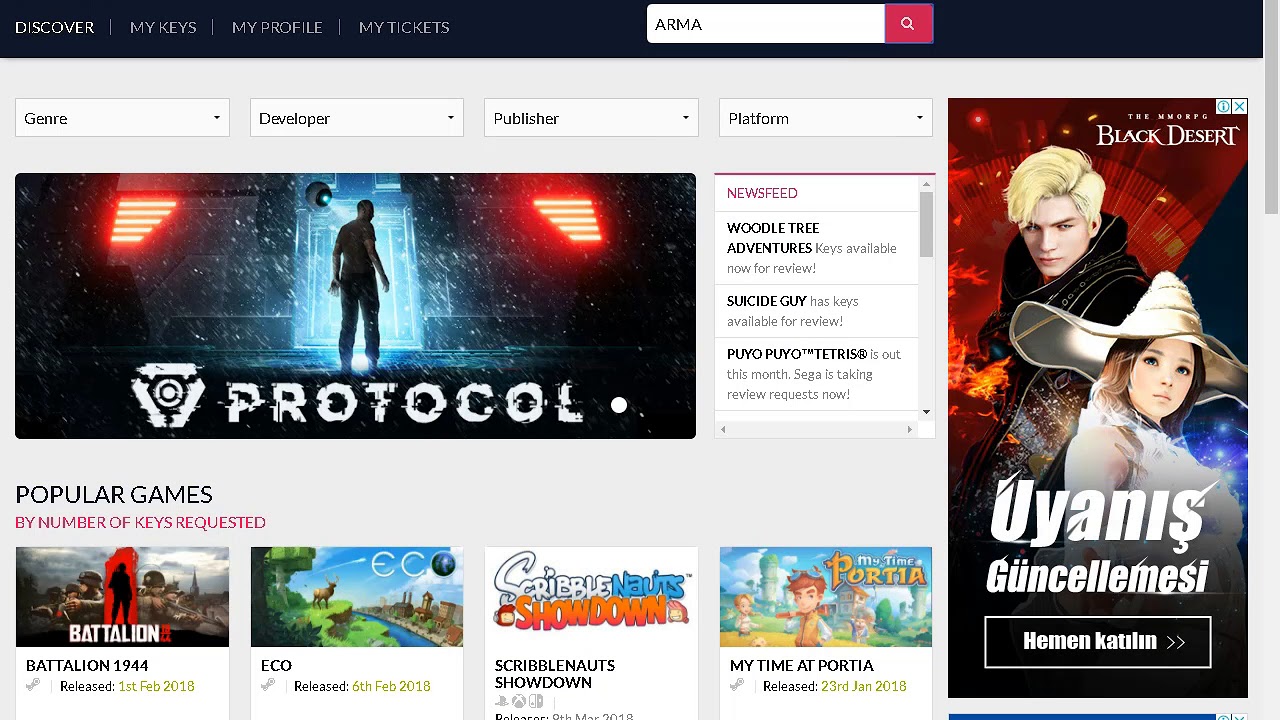Image resolution: width=1280 pixels, height=720 pixels.
Task: Click the My Time at Portia title
Action: pyautogui.click(x=802, y=665)
